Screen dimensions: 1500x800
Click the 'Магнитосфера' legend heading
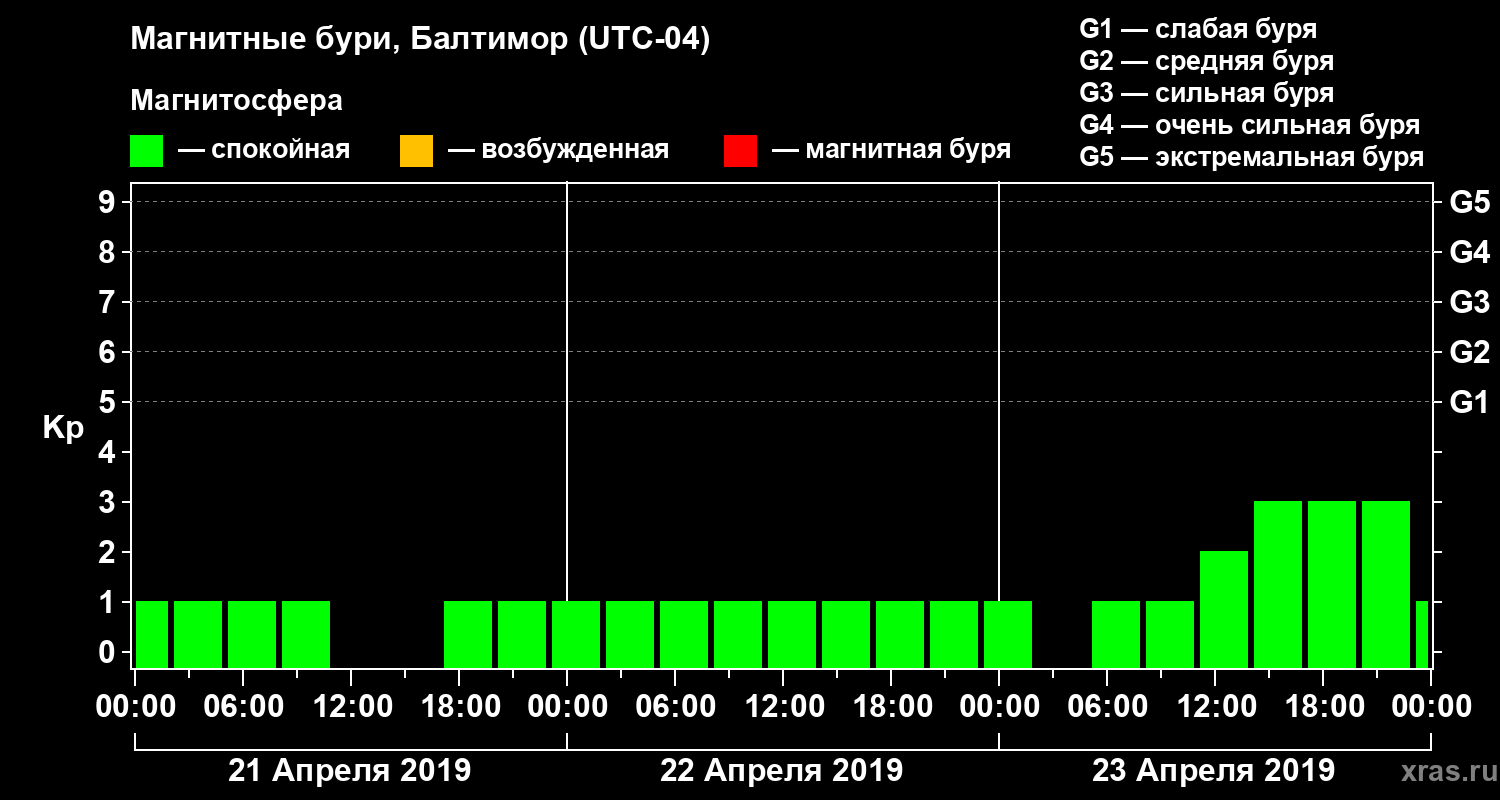click(x=237, y=101)
